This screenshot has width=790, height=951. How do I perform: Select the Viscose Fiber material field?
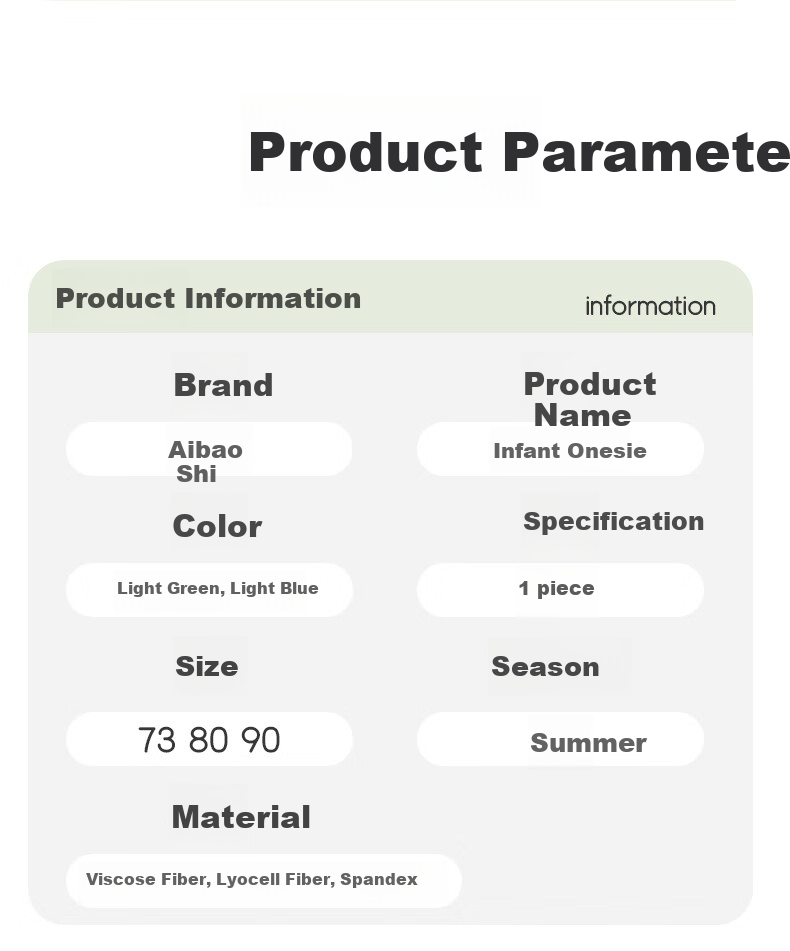264,881
